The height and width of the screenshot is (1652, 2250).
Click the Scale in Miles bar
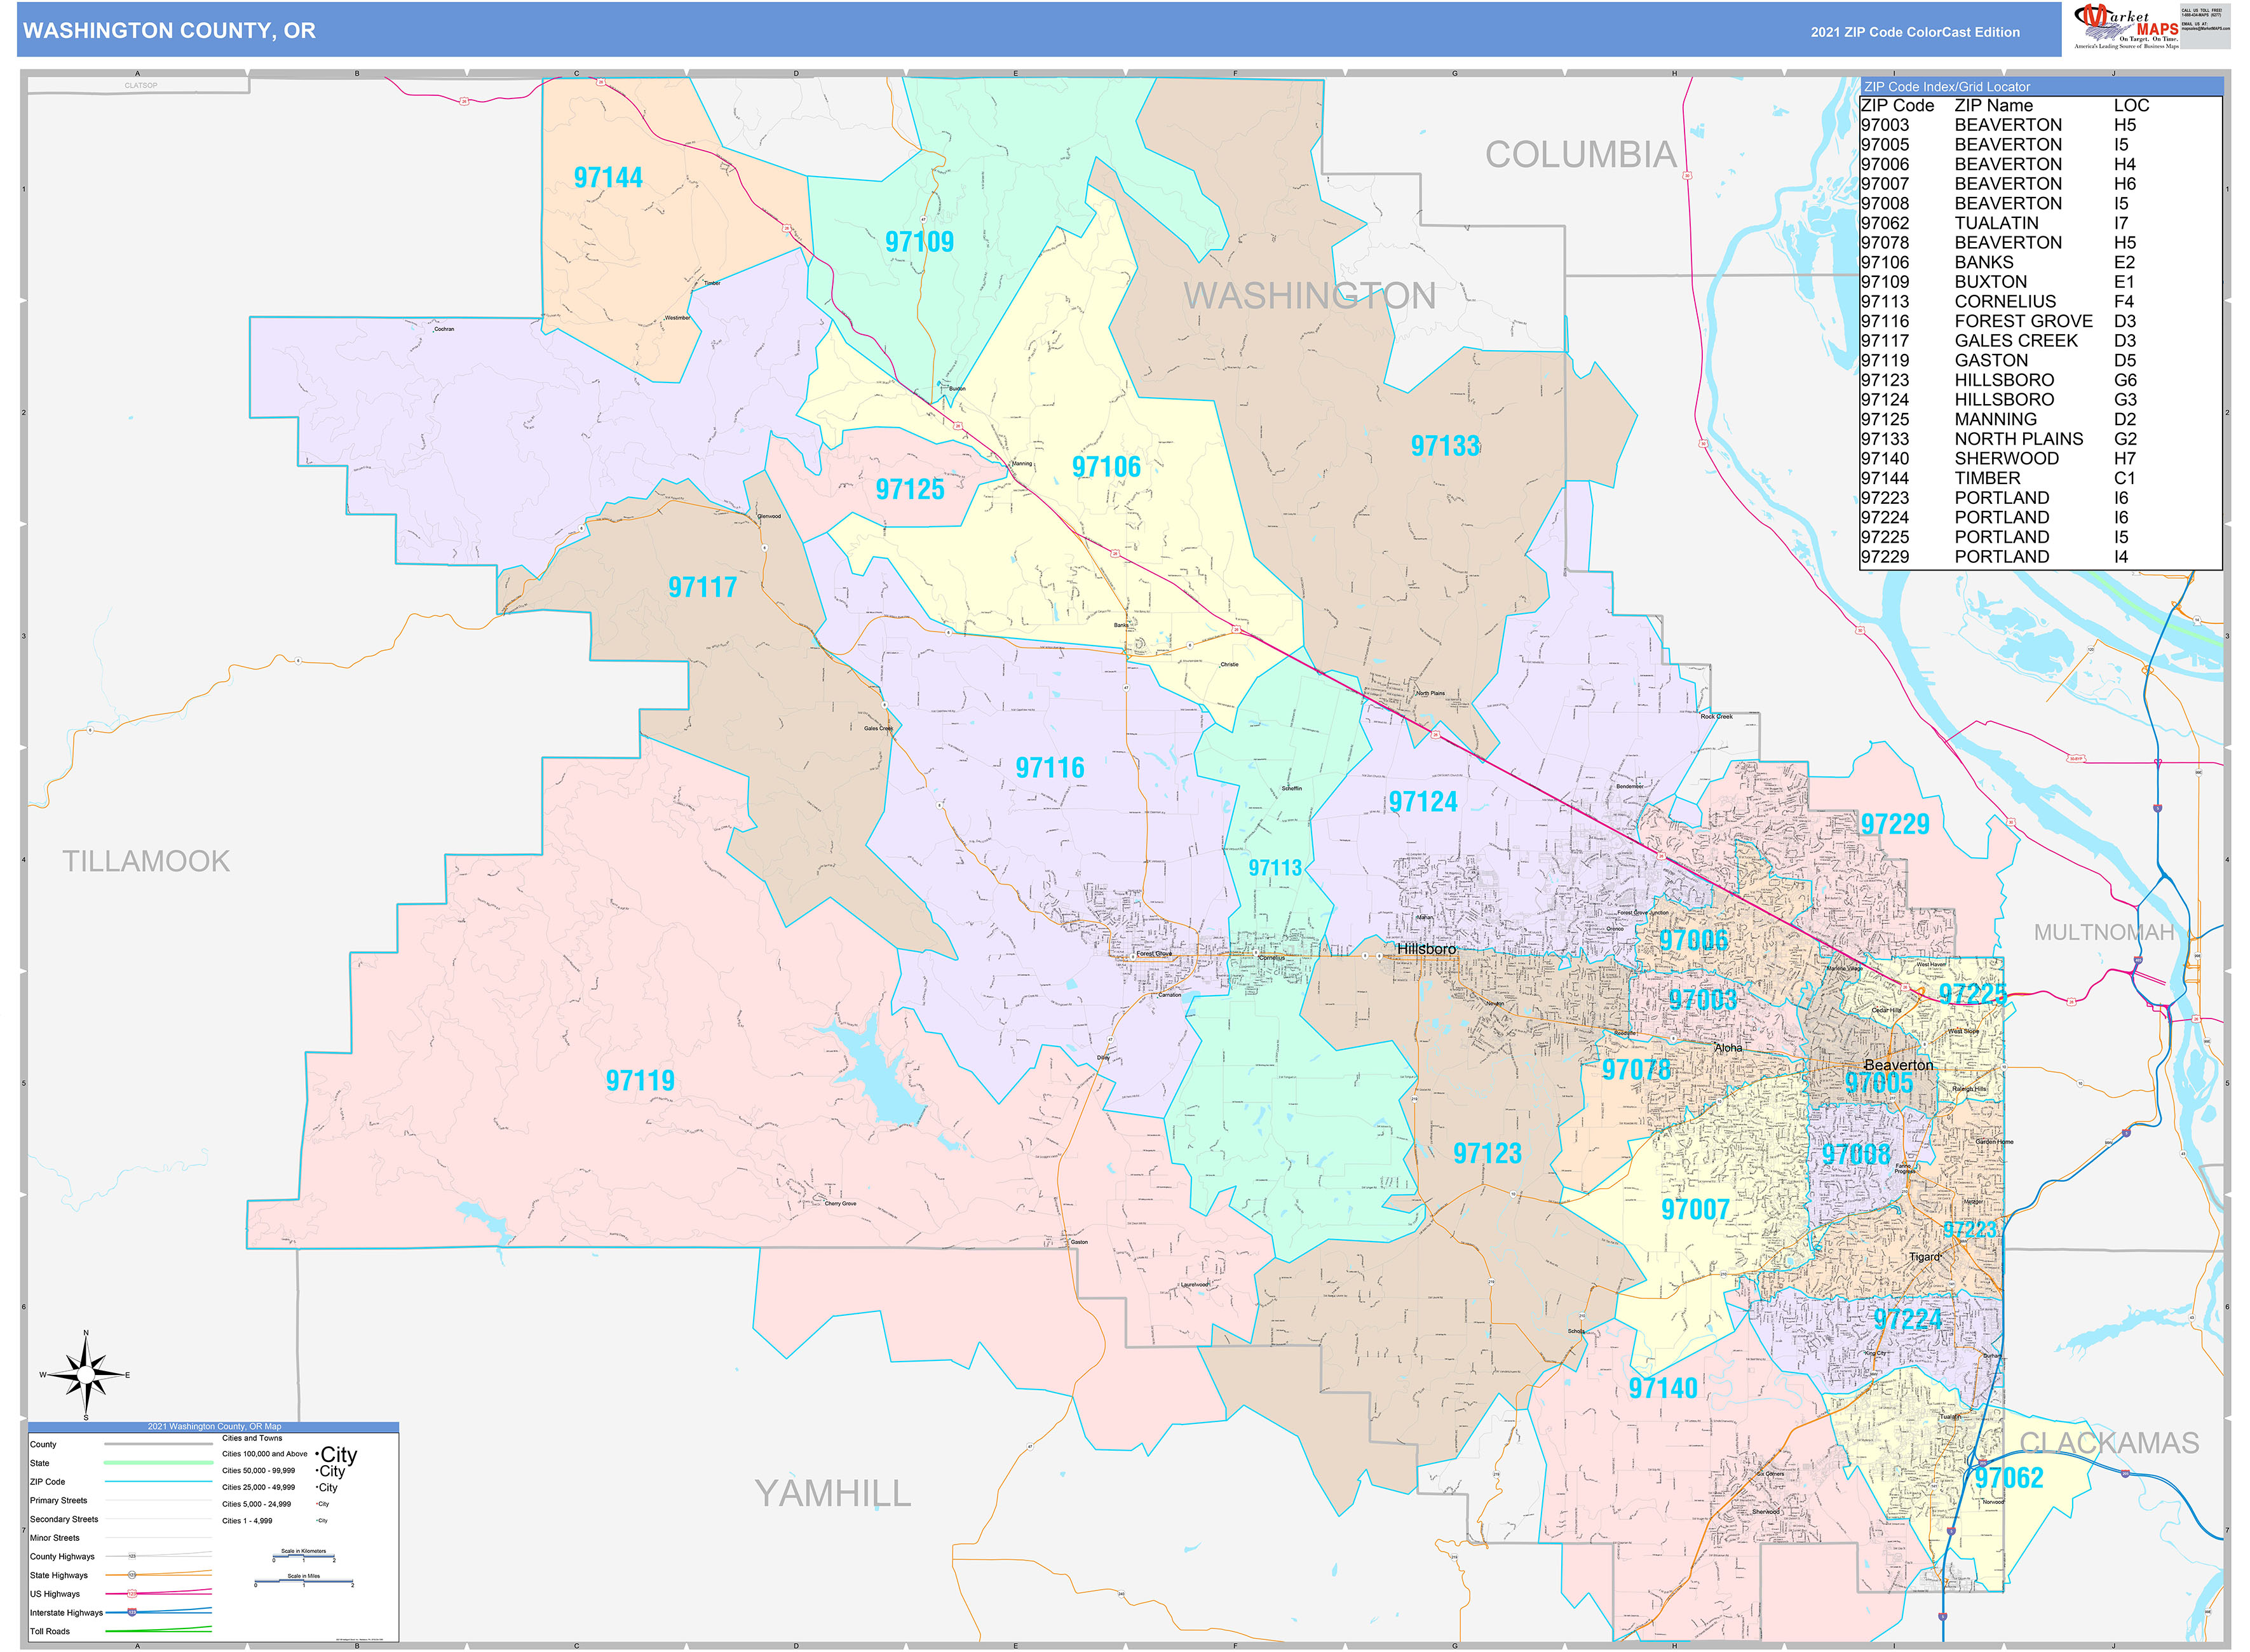point(304,1580)
